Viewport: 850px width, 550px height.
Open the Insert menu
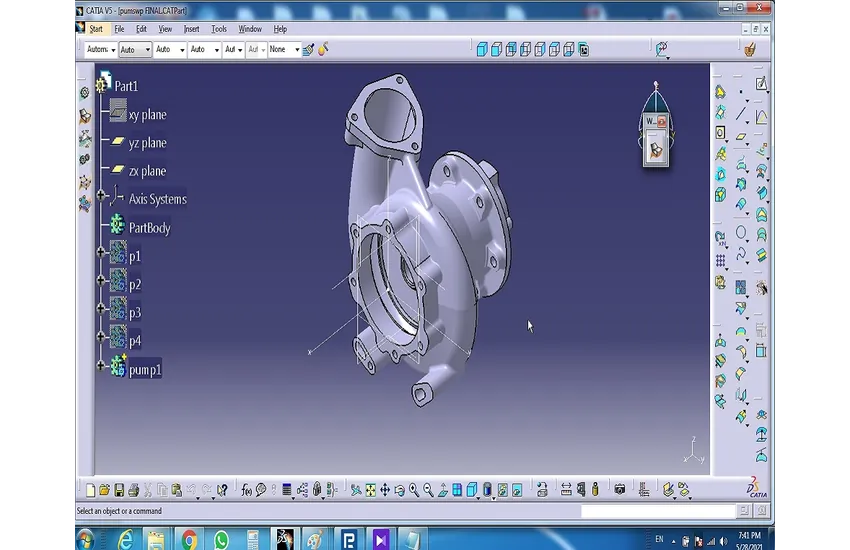pos(191,29)
